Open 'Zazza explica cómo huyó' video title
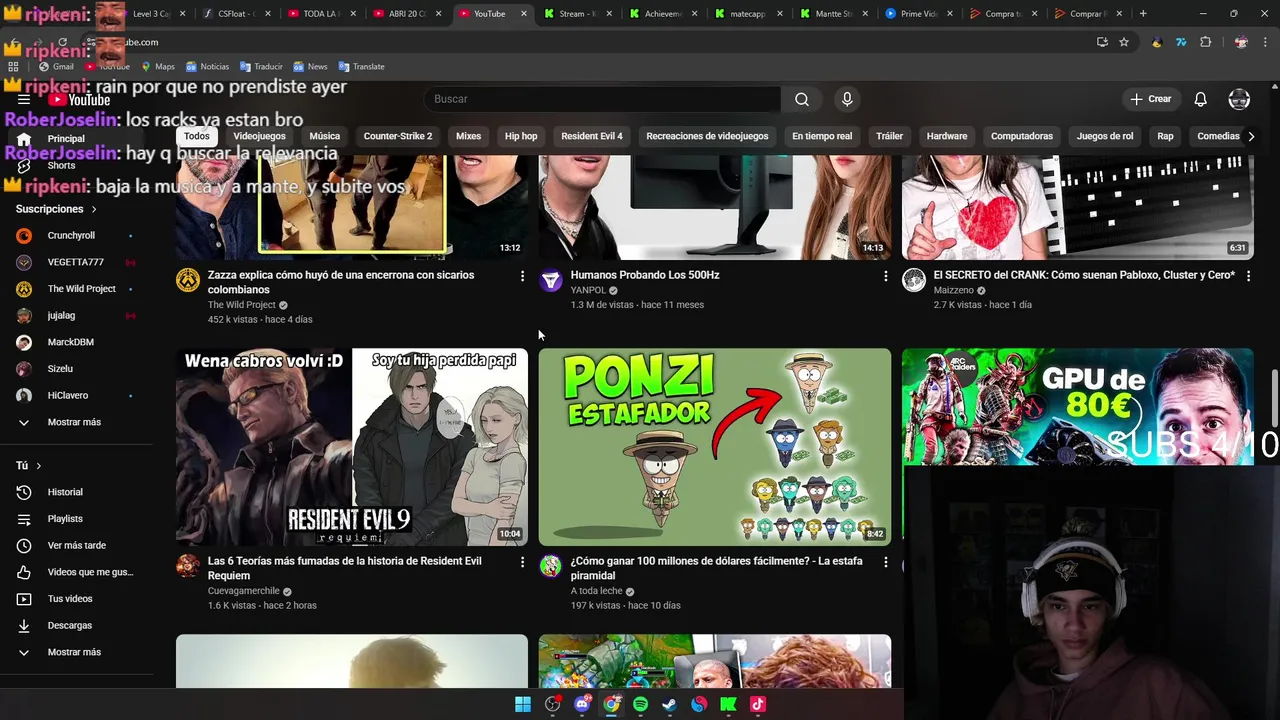The image size is (1280, 720). pos(341,282)
